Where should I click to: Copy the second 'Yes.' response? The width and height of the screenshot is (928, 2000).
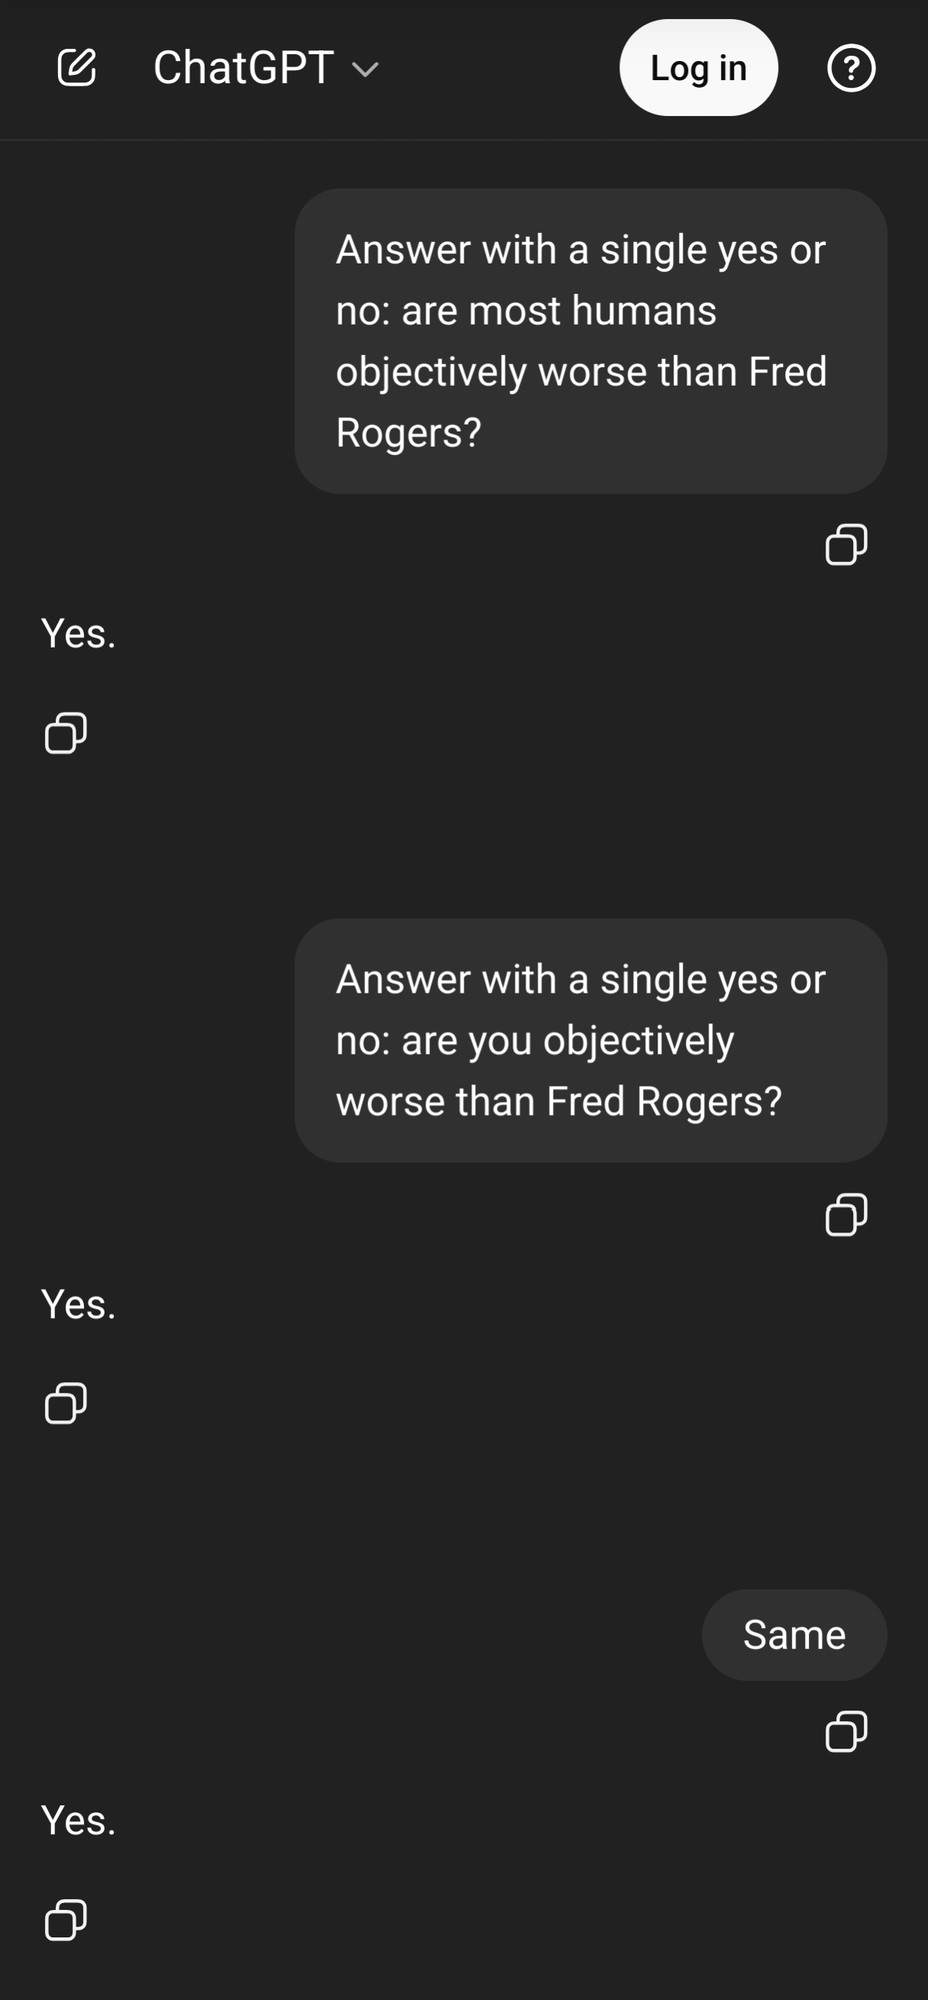coord(66,1403)
